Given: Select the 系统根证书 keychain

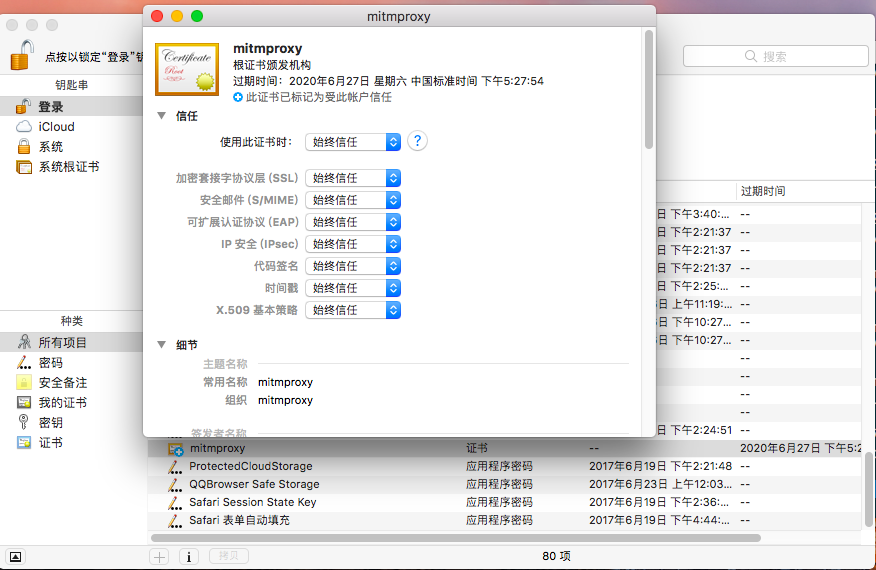Looking at the screenshot, I should 72,167.
